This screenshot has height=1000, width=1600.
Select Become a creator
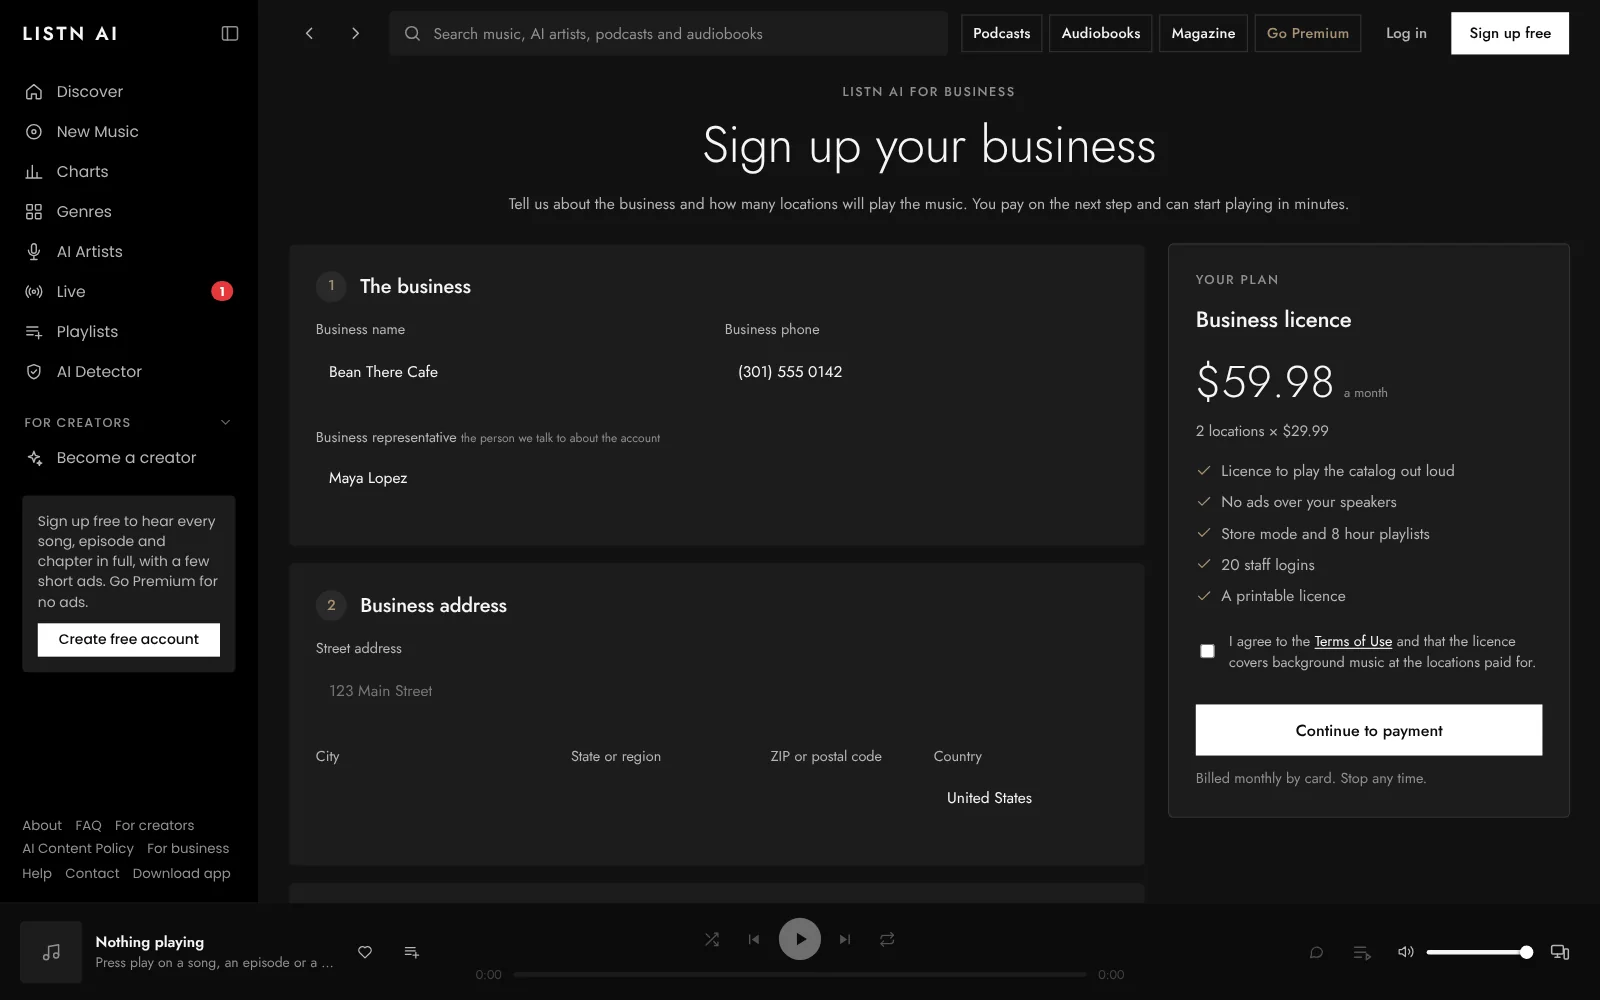[129, 458]
